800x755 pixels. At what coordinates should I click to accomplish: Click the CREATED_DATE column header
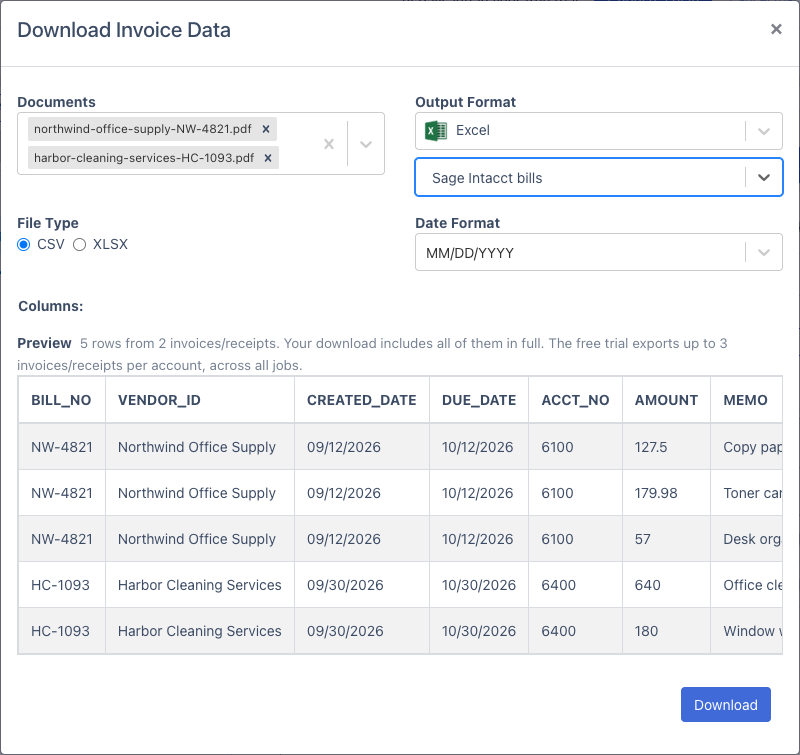coord(361,400)
